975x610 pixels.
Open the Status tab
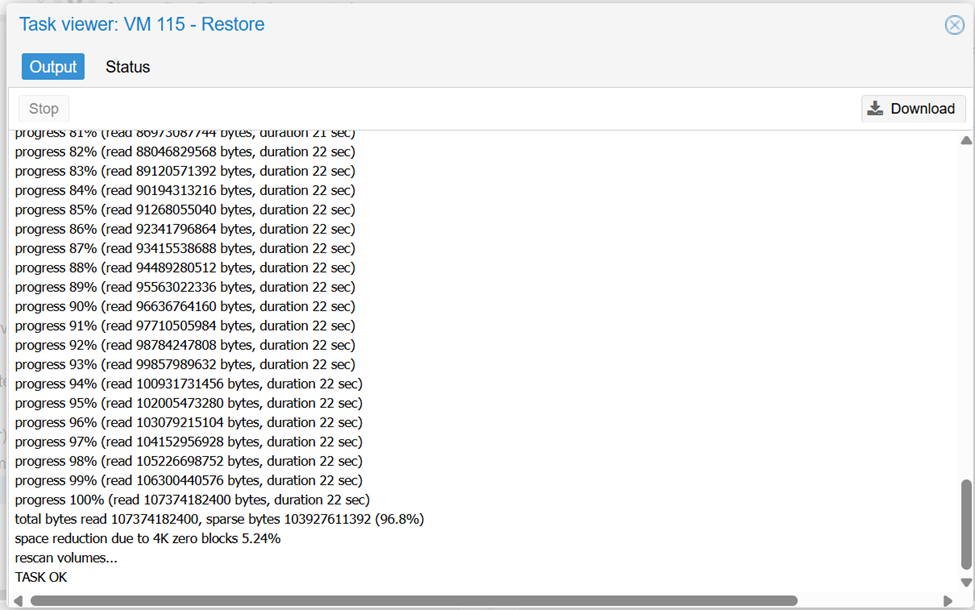click(128, 67)
